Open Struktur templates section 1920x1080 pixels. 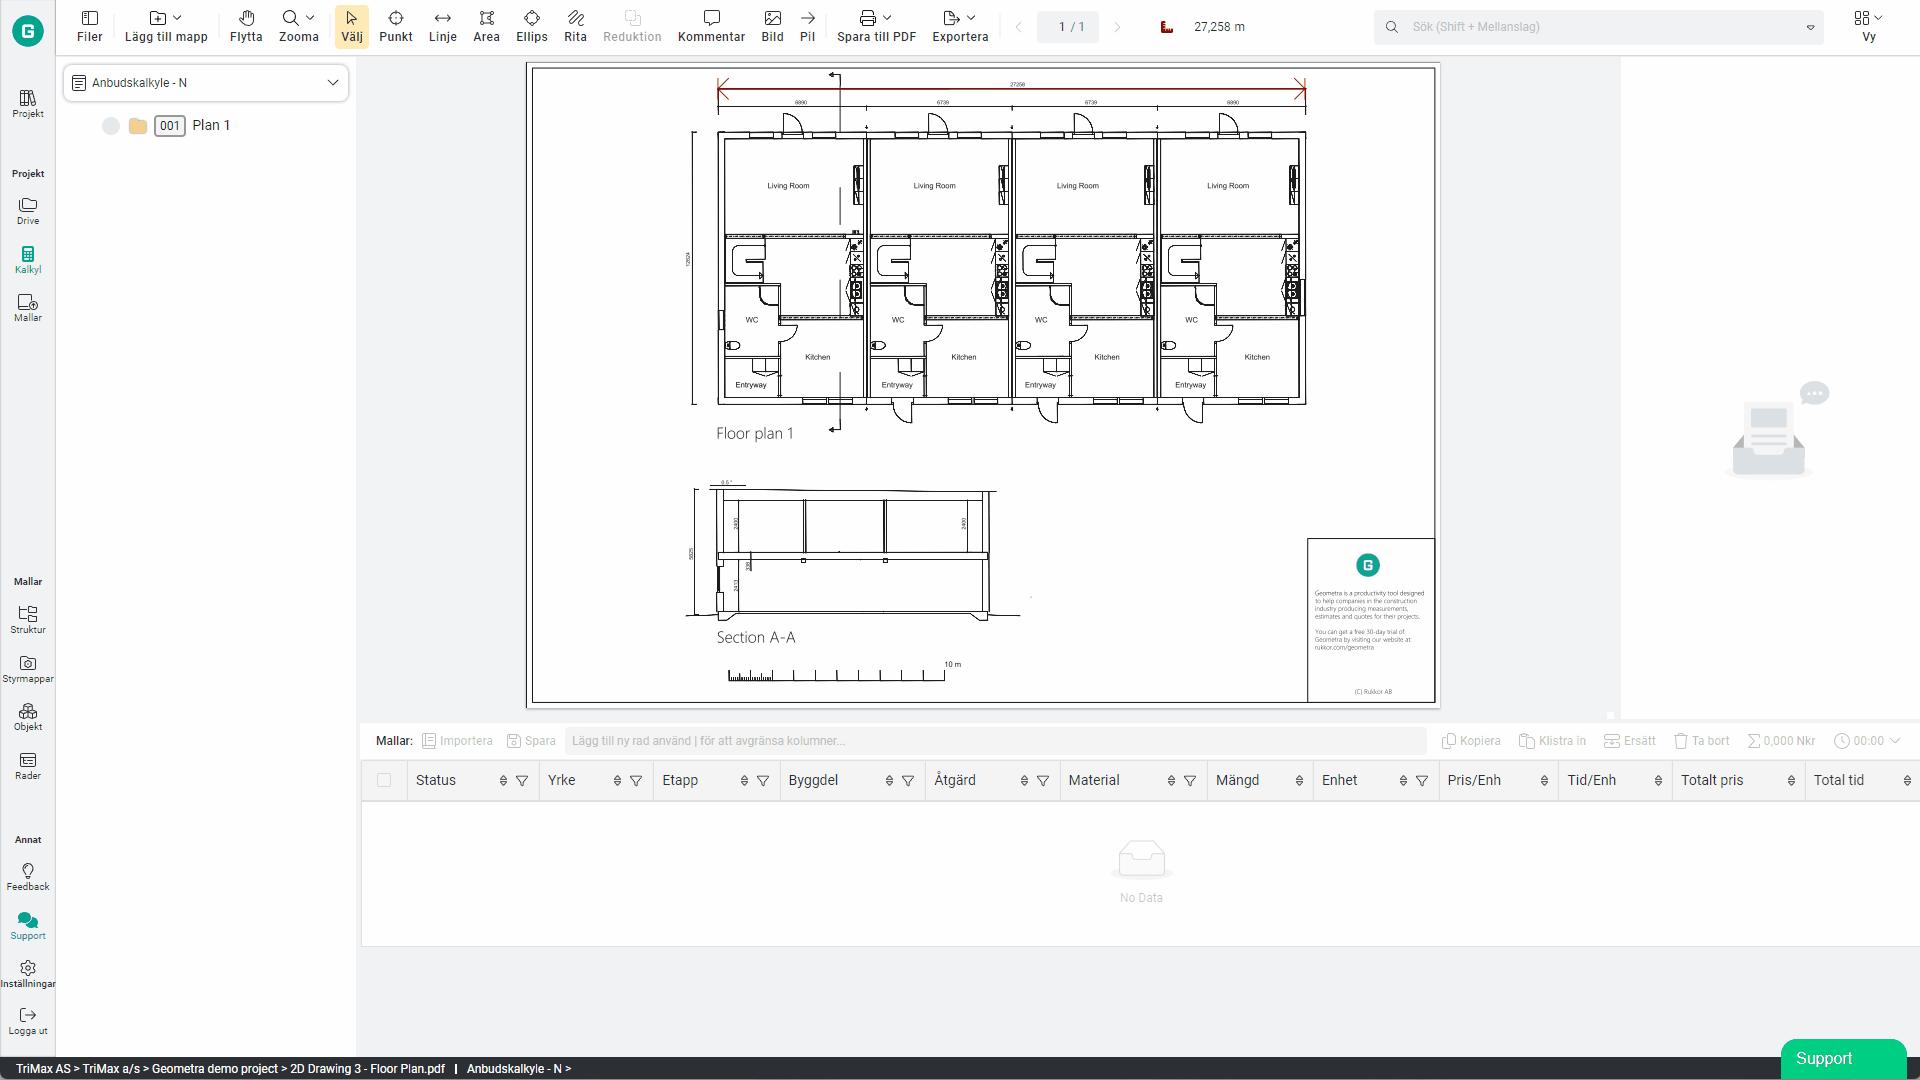[x=28, y=620]
